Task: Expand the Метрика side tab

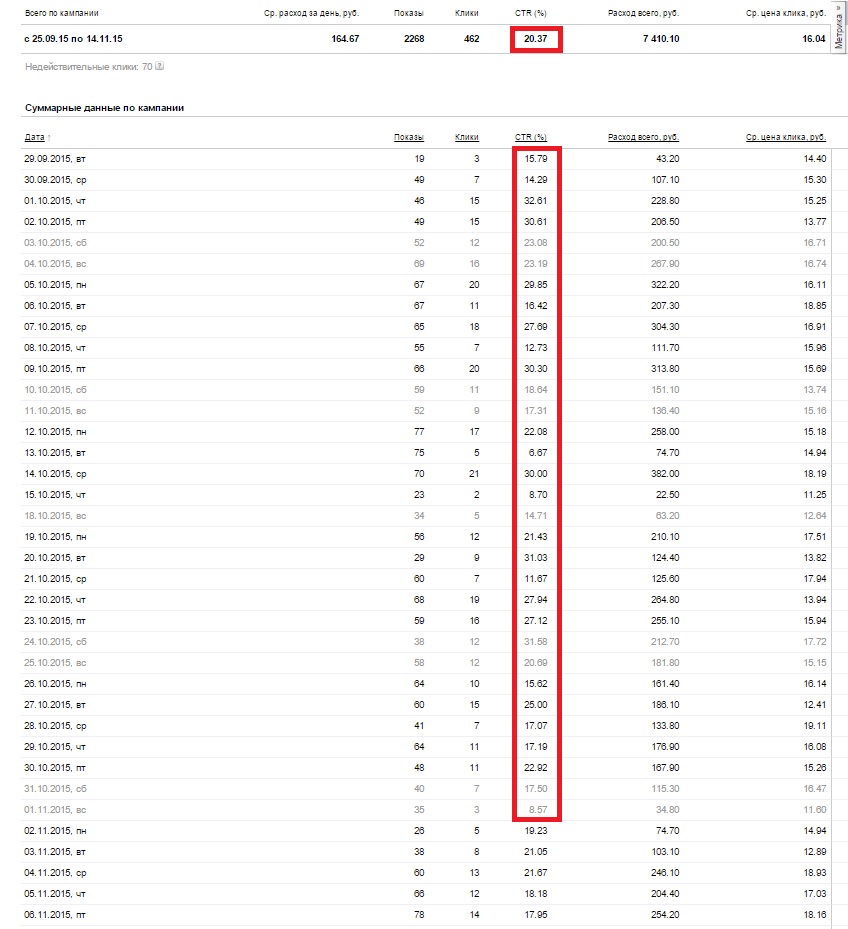Action: coord(839,28)
